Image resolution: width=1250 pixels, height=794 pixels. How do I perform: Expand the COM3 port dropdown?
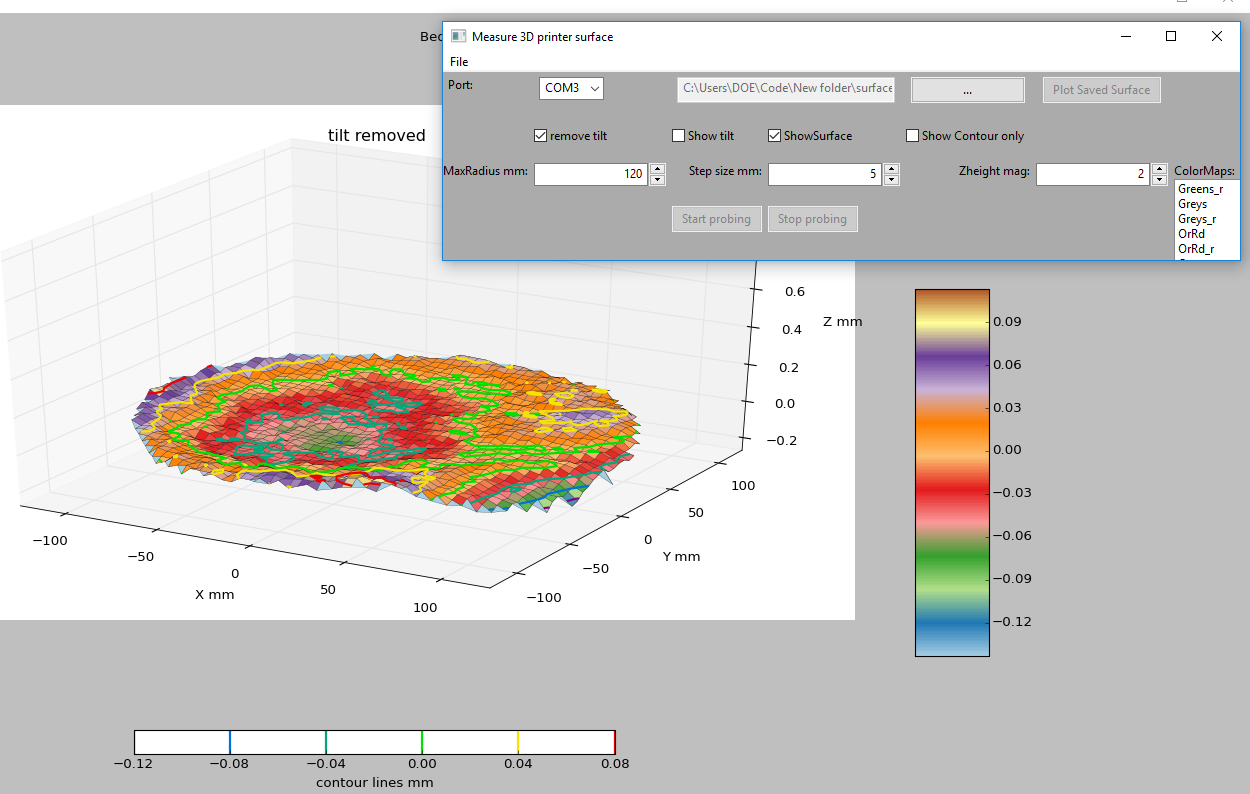tap(571, 89)
